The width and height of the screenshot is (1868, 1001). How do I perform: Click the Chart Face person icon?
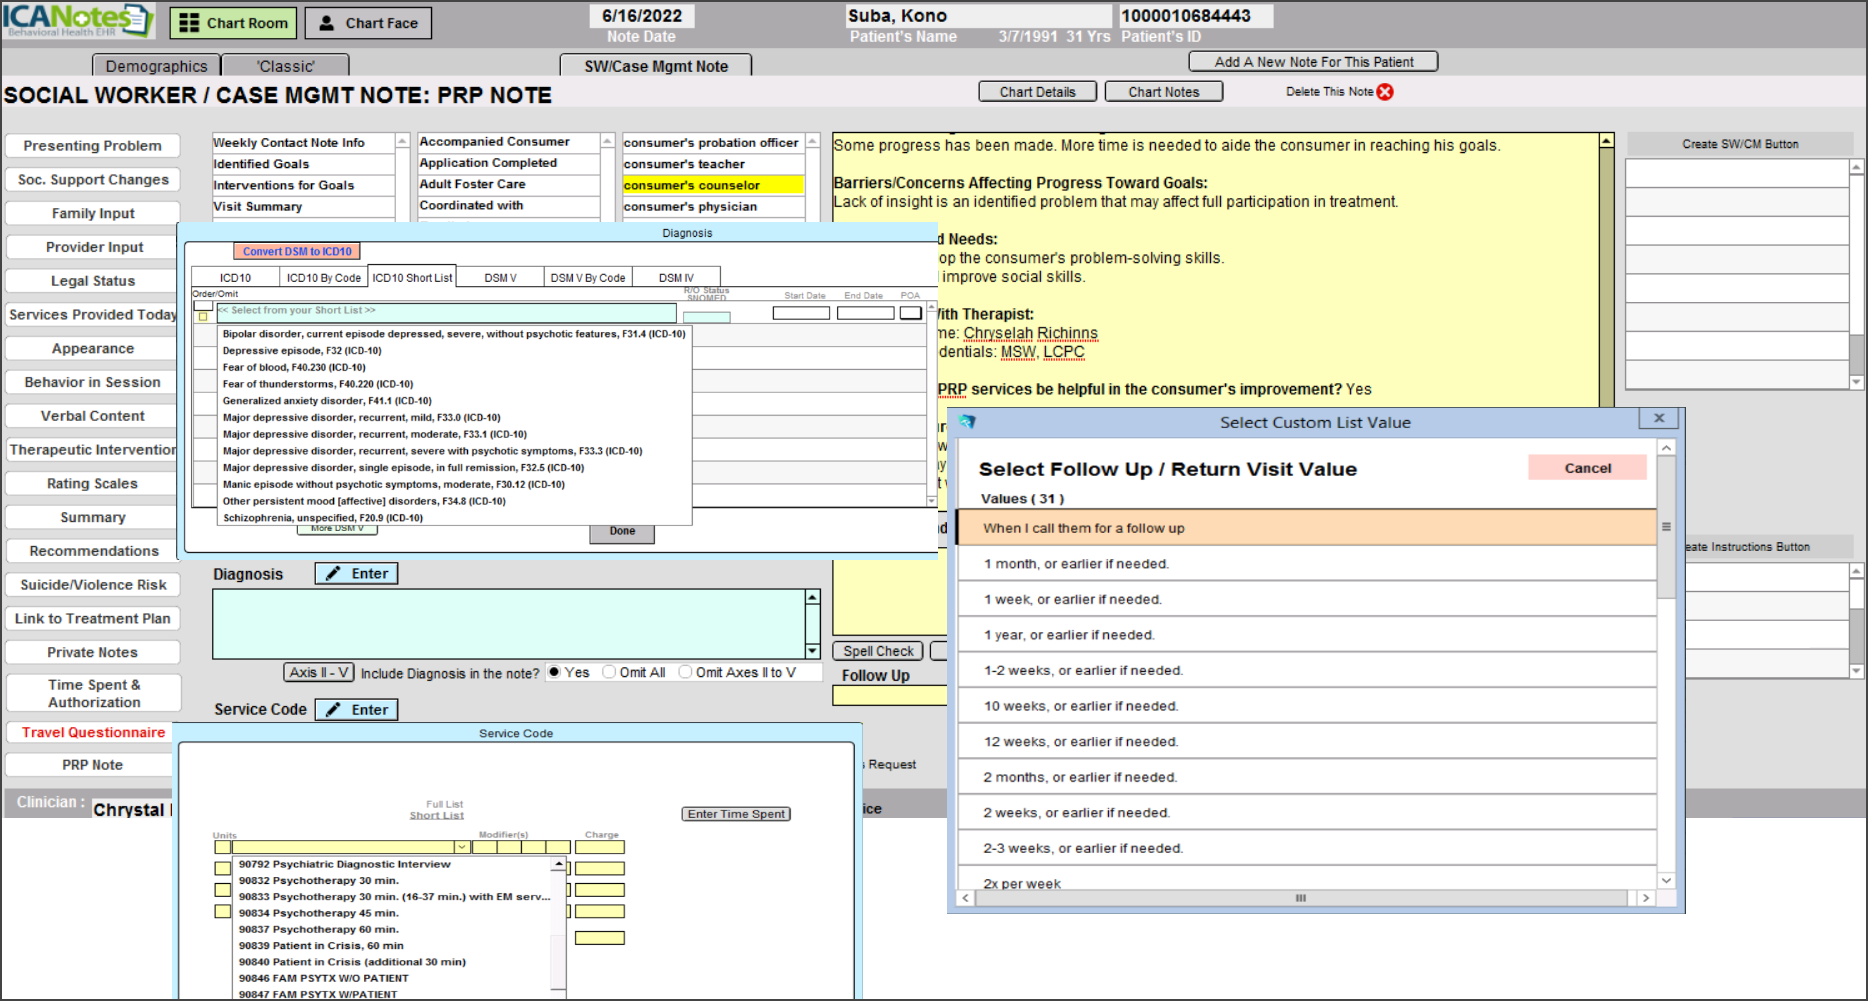coord(326,23)
